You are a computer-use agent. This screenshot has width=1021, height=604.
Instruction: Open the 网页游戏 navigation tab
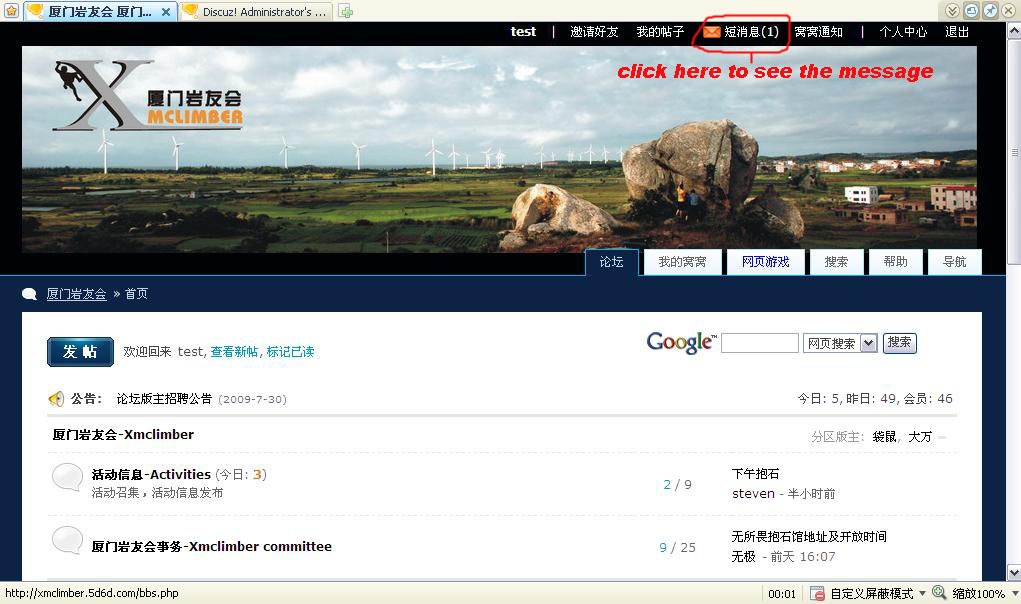click(765, 262)
